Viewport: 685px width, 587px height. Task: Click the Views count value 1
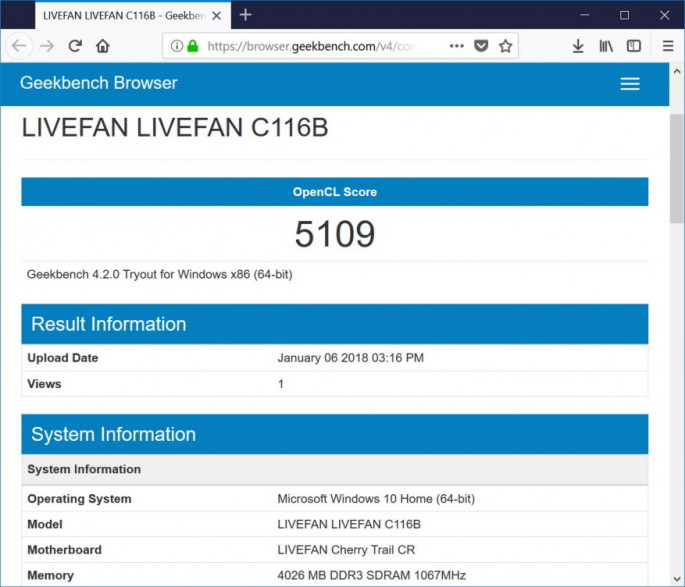[280, 384]
